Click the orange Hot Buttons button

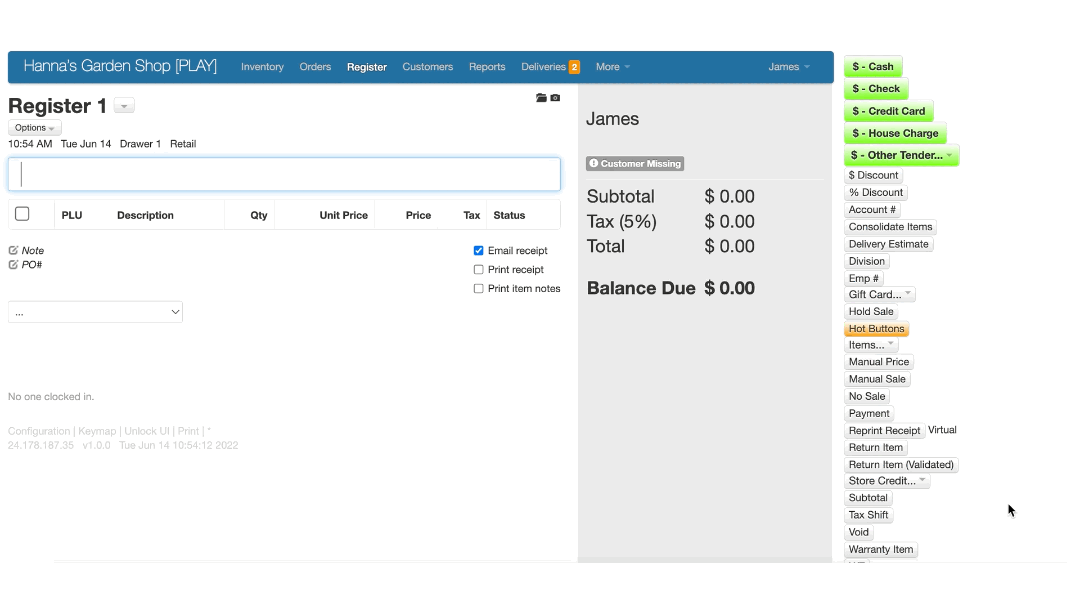876,329
